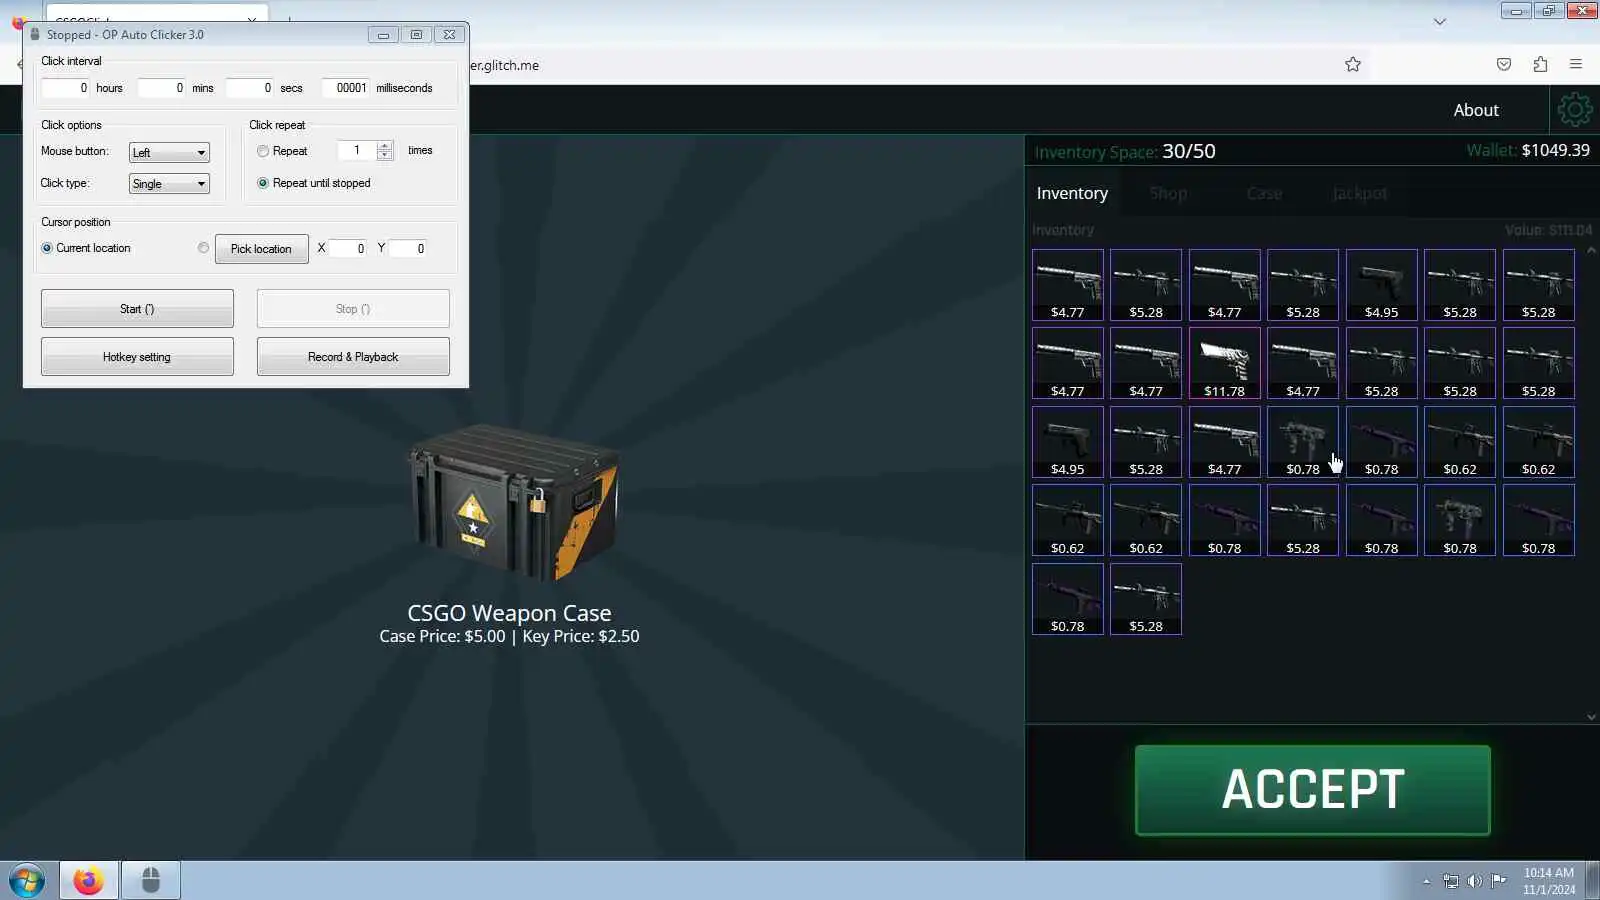
Task: Bookmark this page with the star icon
Action: 1353,65
